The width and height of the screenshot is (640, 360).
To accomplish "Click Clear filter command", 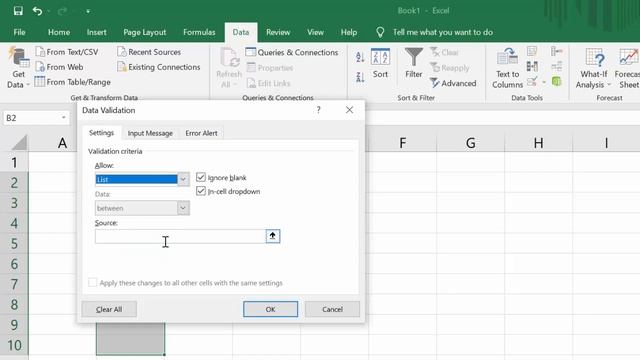I will pos(444,52).
